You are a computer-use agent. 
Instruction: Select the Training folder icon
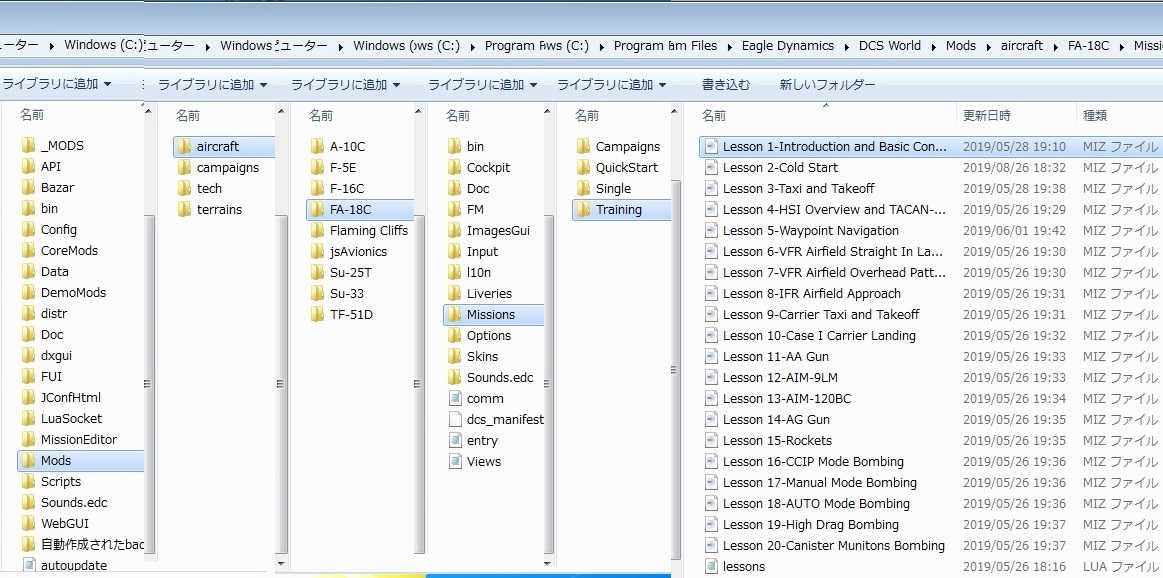[584, 209]
